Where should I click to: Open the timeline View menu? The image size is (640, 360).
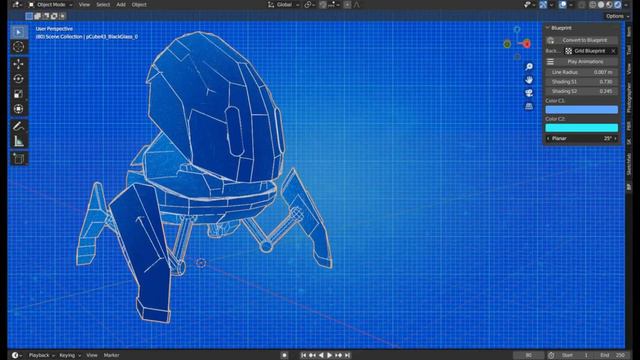(92, 355)
